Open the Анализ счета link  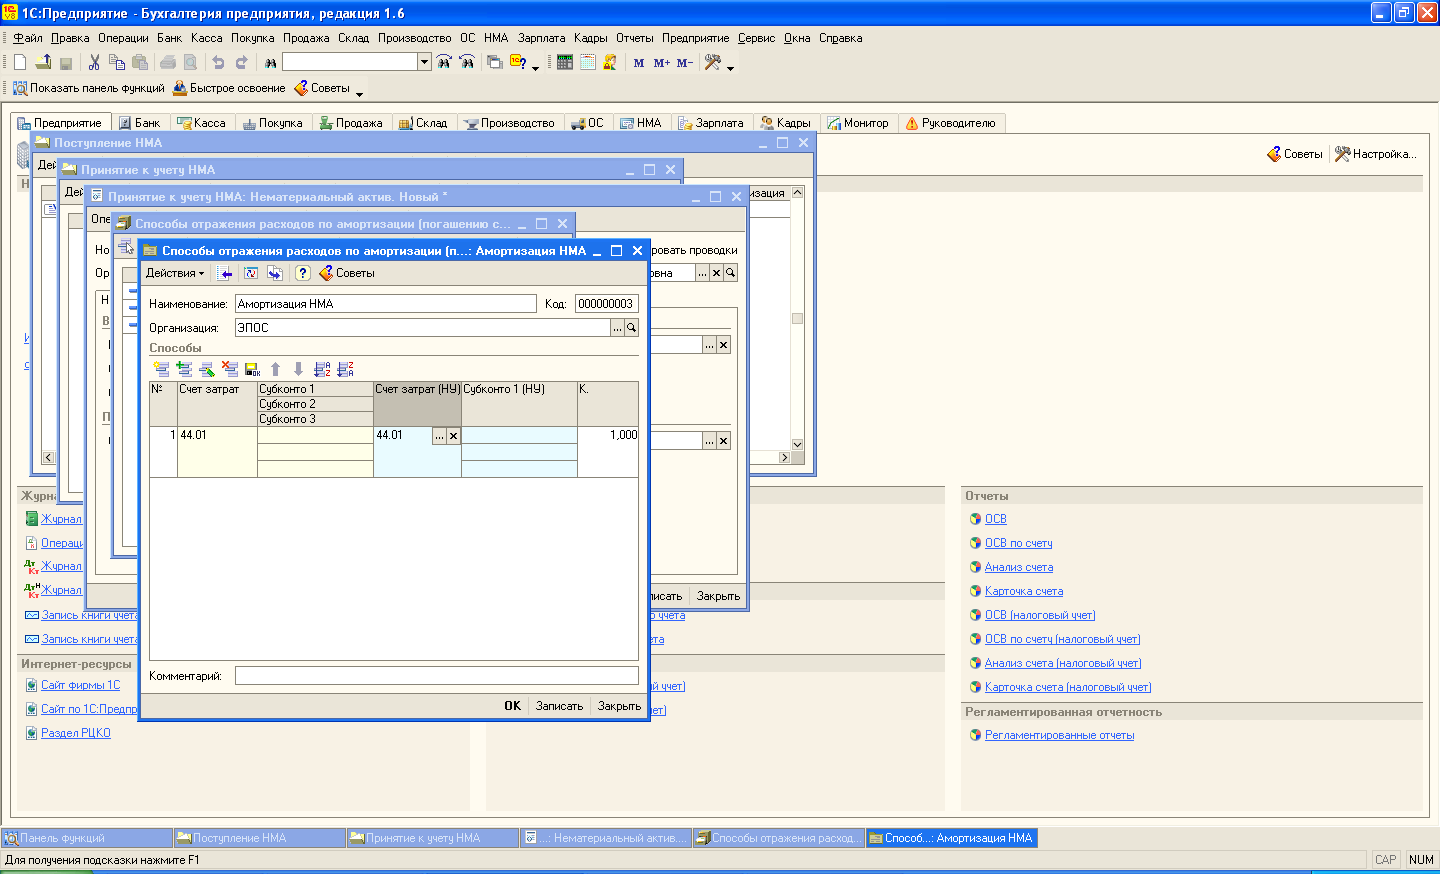click(x=1018, y=567)
